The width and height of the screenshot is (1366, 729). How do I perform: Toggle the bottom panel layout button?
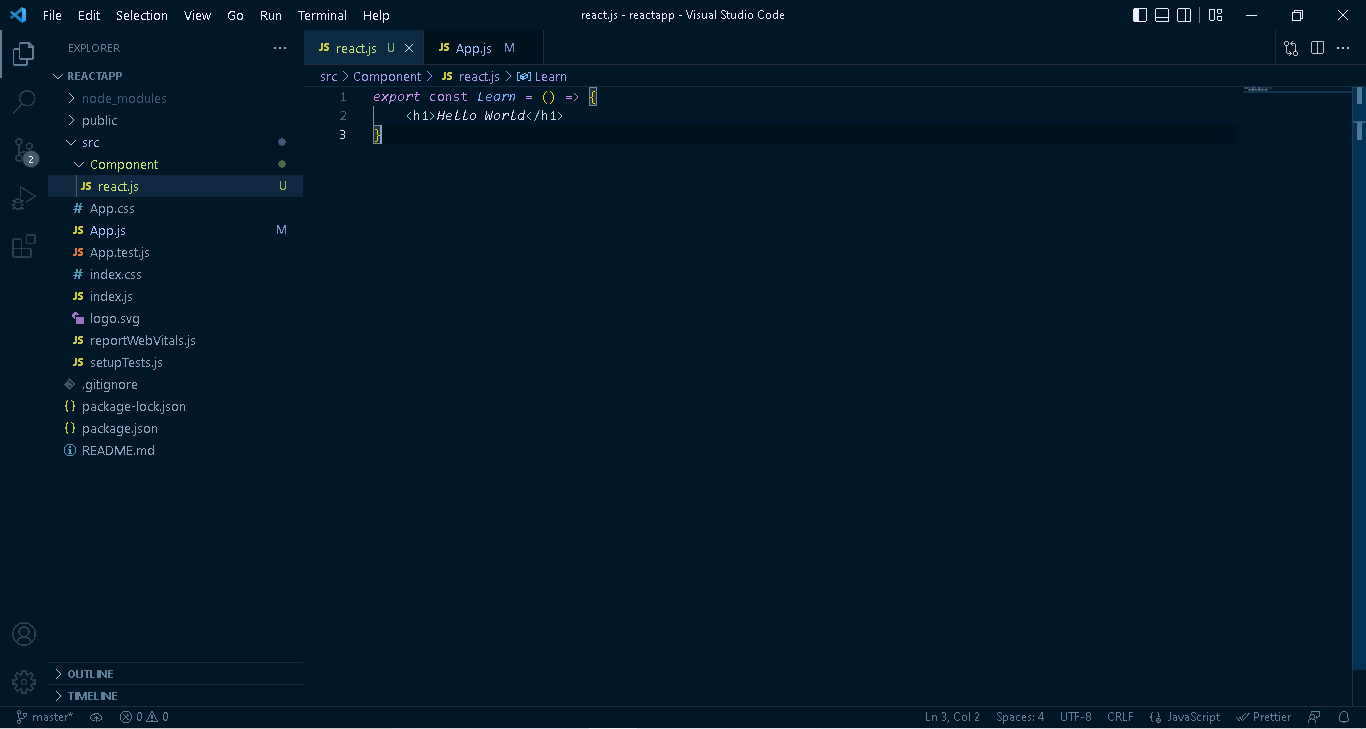[1162, 15]
